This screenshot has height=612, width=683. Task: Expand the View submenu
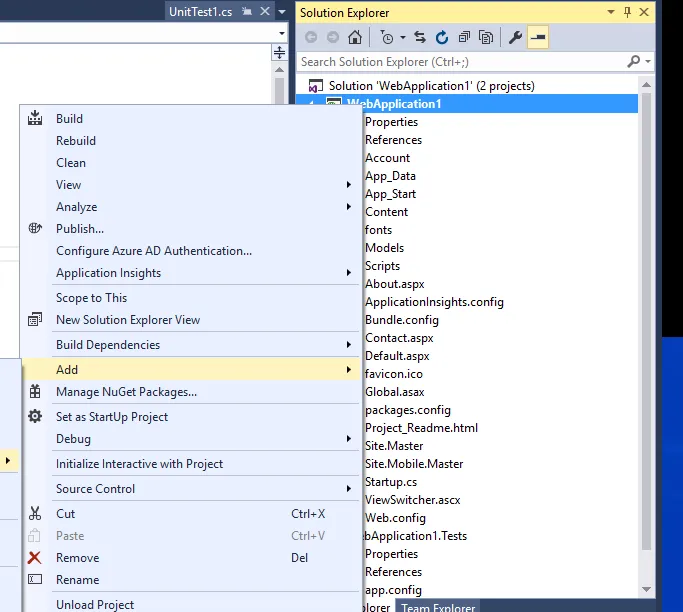point(191,185)
